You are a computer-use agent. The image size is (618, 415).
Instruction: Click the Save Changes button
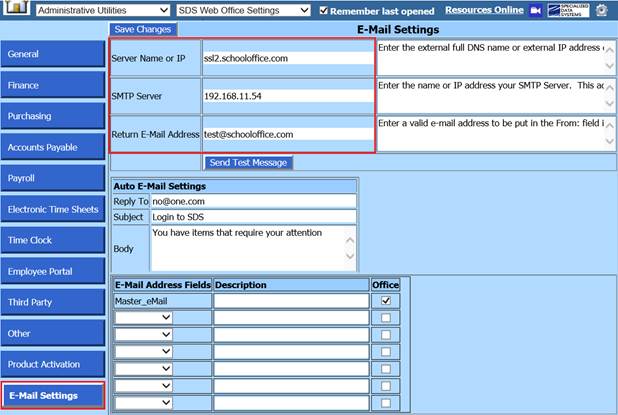(x=142, y=30)
